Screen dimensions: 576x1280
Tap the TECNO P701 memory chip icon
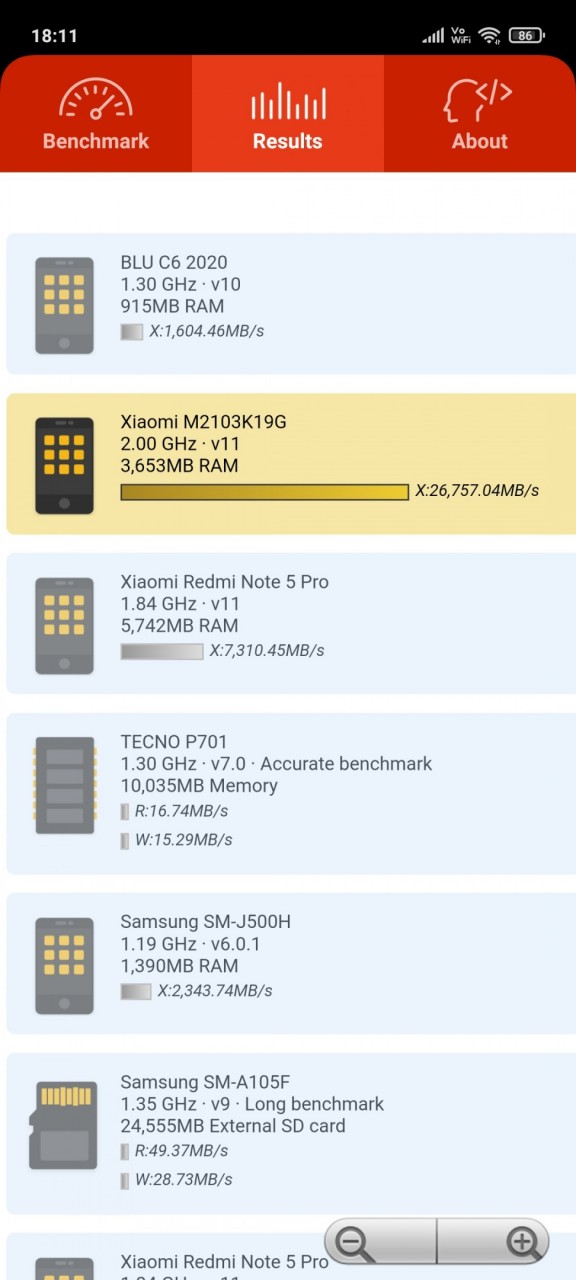click(65, 786)
